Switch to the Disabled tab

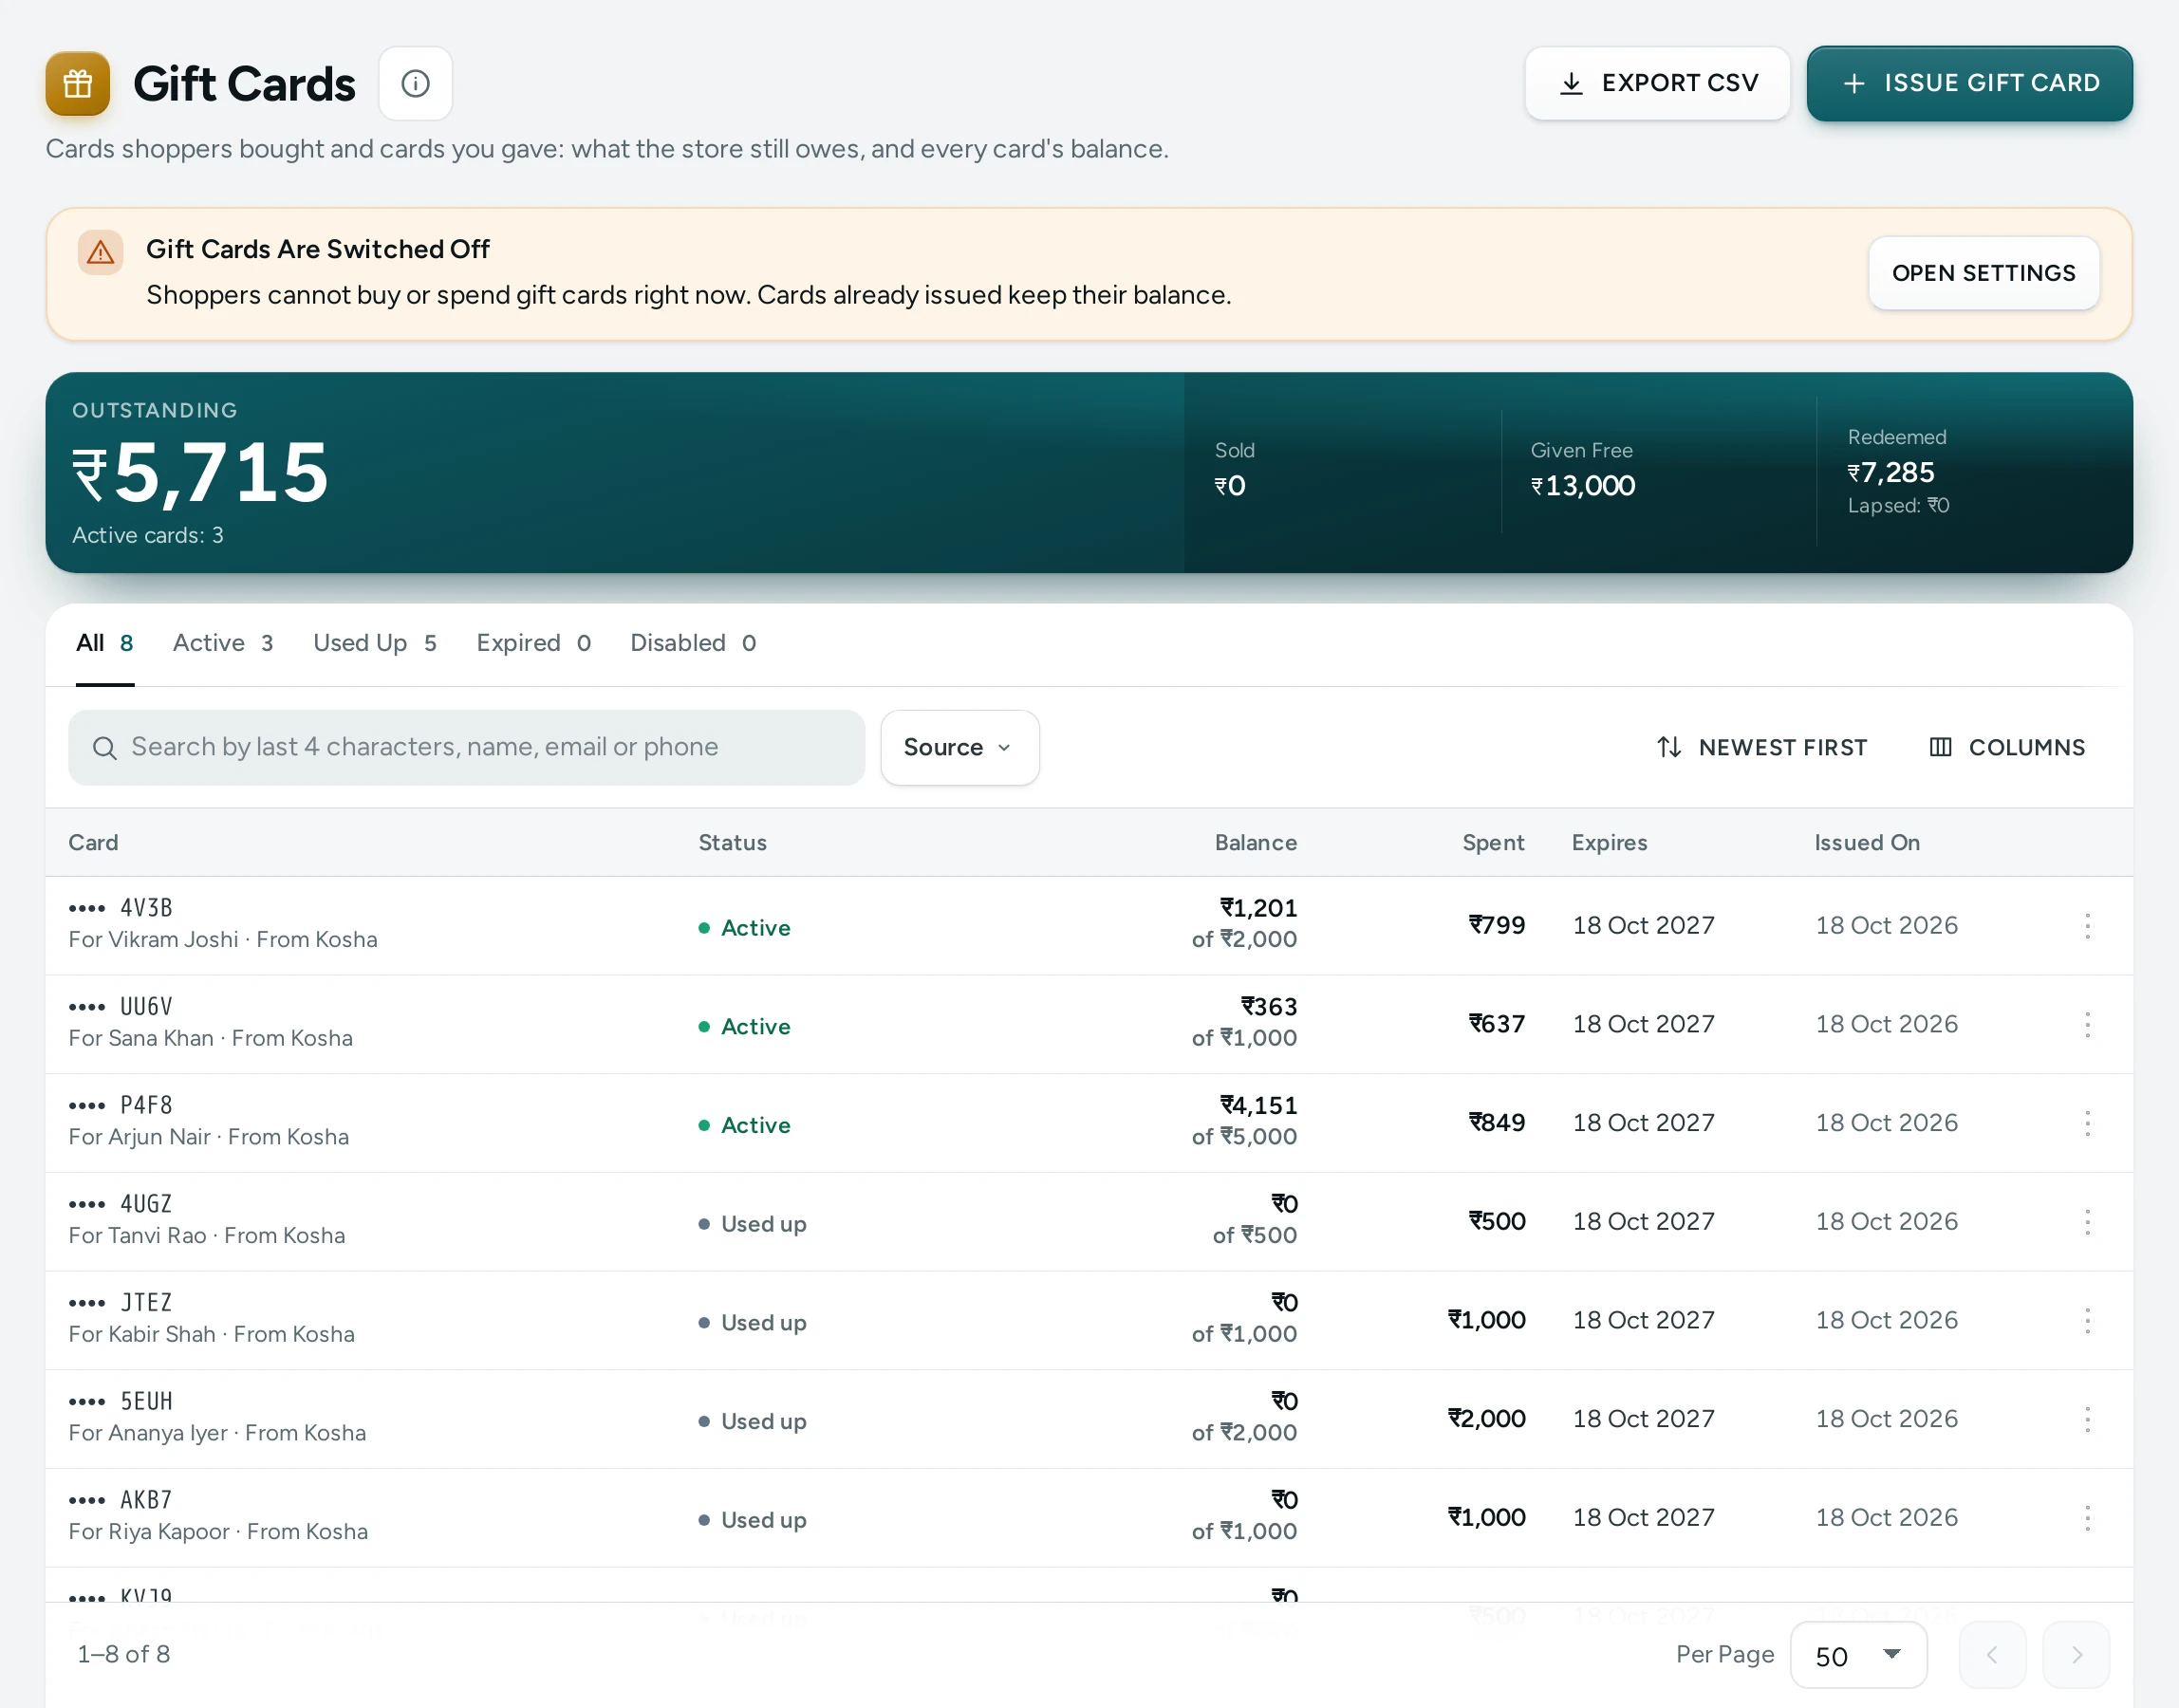click(693, 644)
